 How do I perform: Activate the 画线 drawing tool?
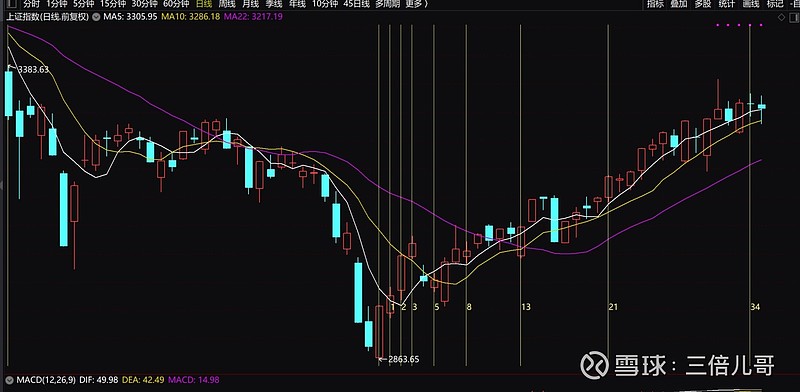coord(751,4)
